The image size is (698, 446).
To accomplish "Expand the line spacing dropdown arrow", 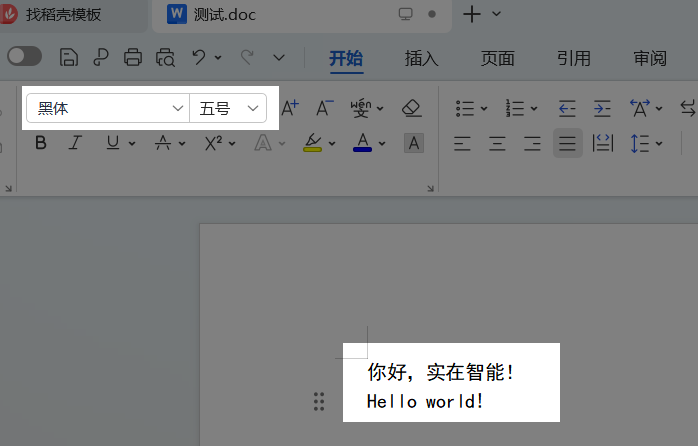I will [x=660, y=143].
